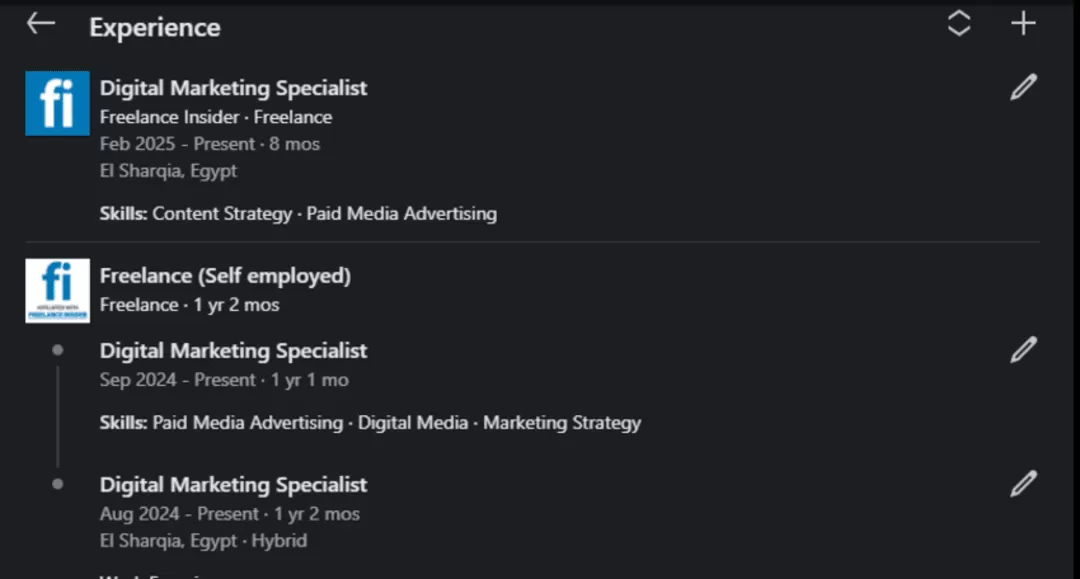Open the reorder experiences up-down arrows
This screenshot has height=579, width=1080.
click(959, 24)
